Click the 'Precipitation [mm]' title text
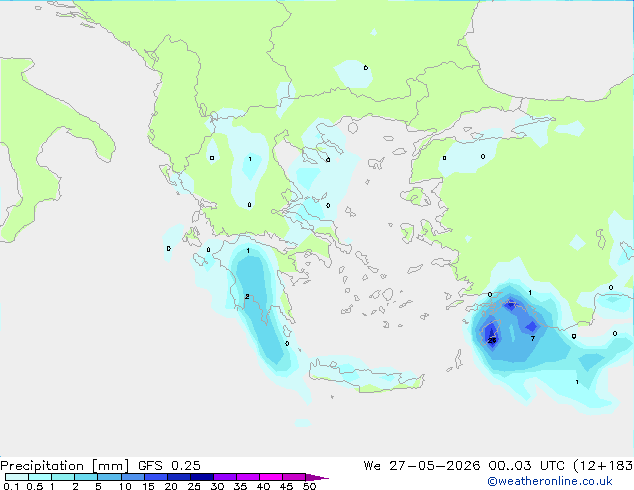Screen dimensions: 634x490 tap(64, 466)
